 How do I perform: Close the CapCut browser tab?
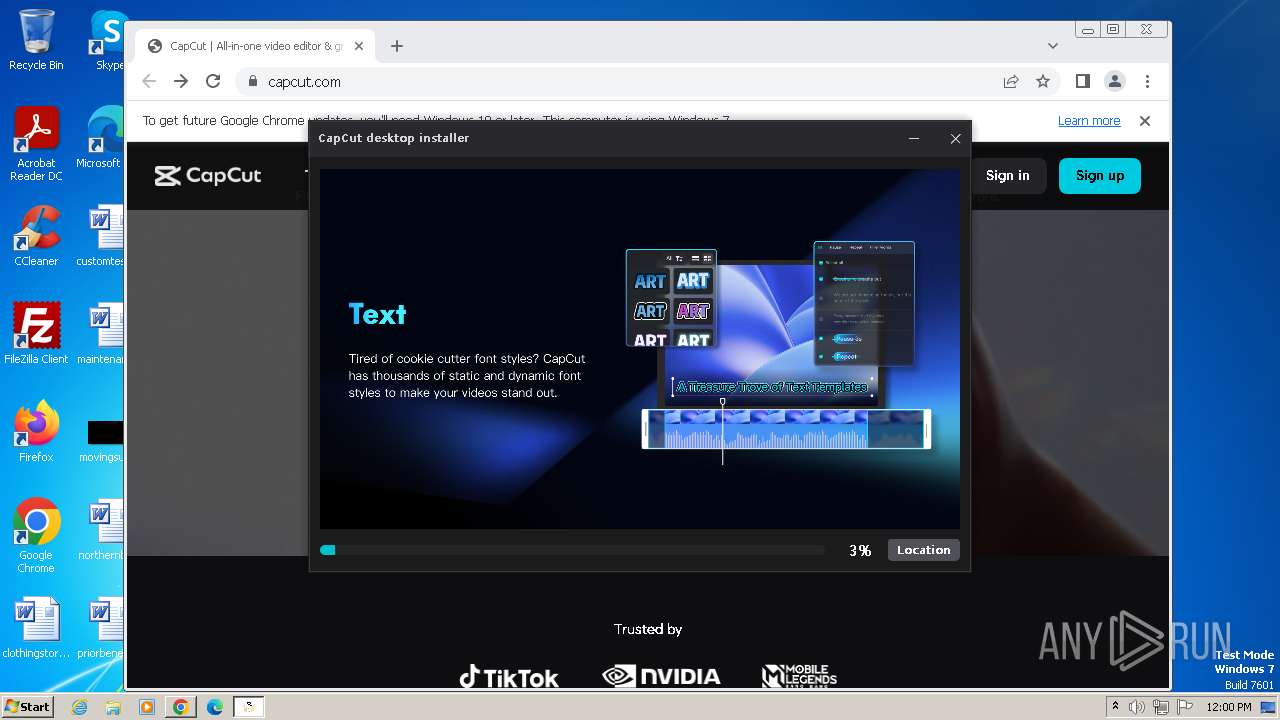(359, 46)
